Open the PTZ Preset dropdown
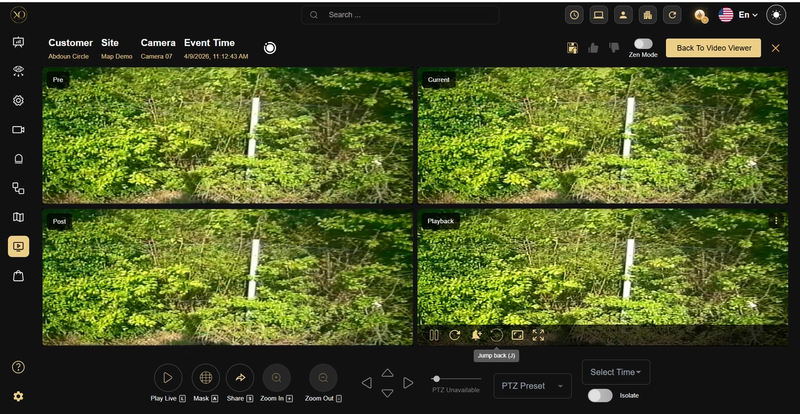800x414 pixels. click(532, 386)
